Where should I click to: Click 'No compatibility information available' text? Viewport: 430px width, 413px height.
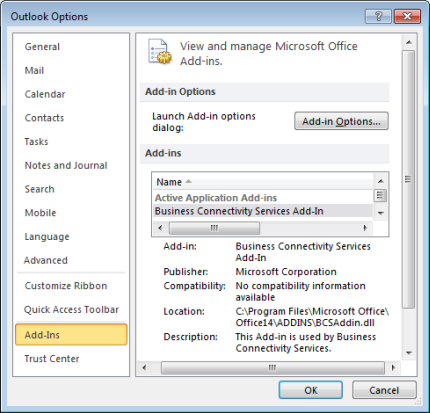pos(300,291)
